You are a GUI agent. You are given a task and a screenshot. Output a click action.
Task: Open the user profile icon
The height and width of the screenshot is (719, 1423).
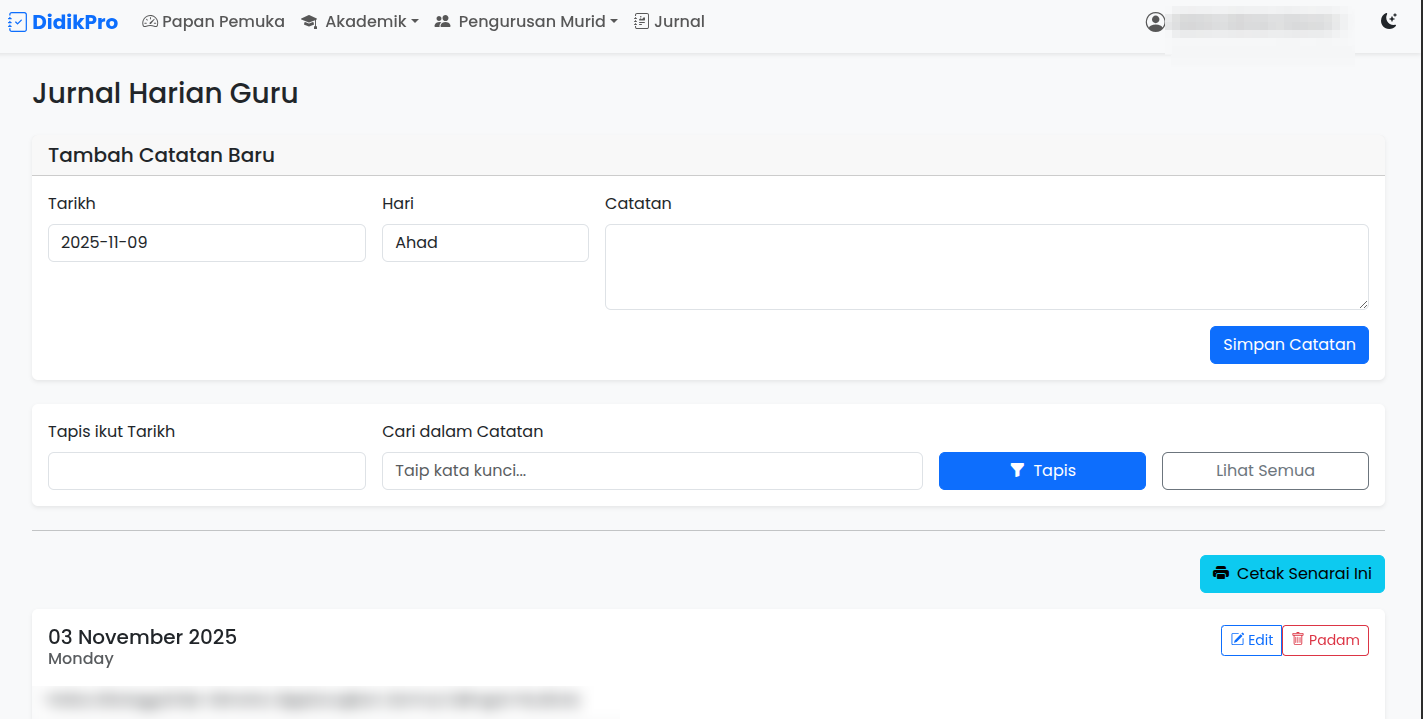[x=1155, y=22]
